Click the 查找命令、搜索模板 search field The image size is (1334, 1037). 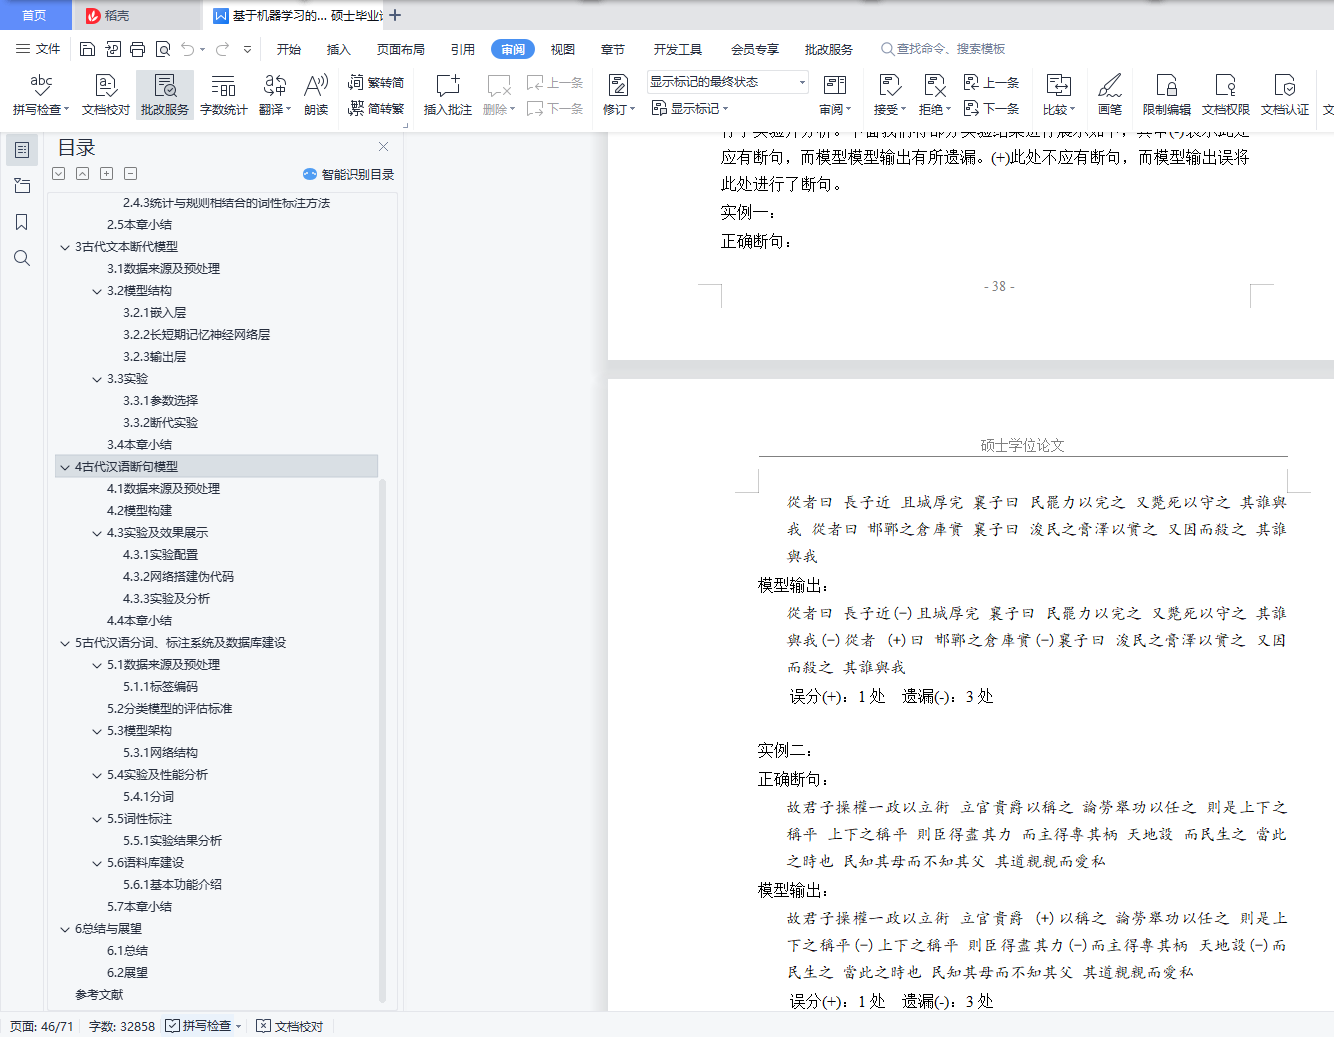tap(943, 49)
